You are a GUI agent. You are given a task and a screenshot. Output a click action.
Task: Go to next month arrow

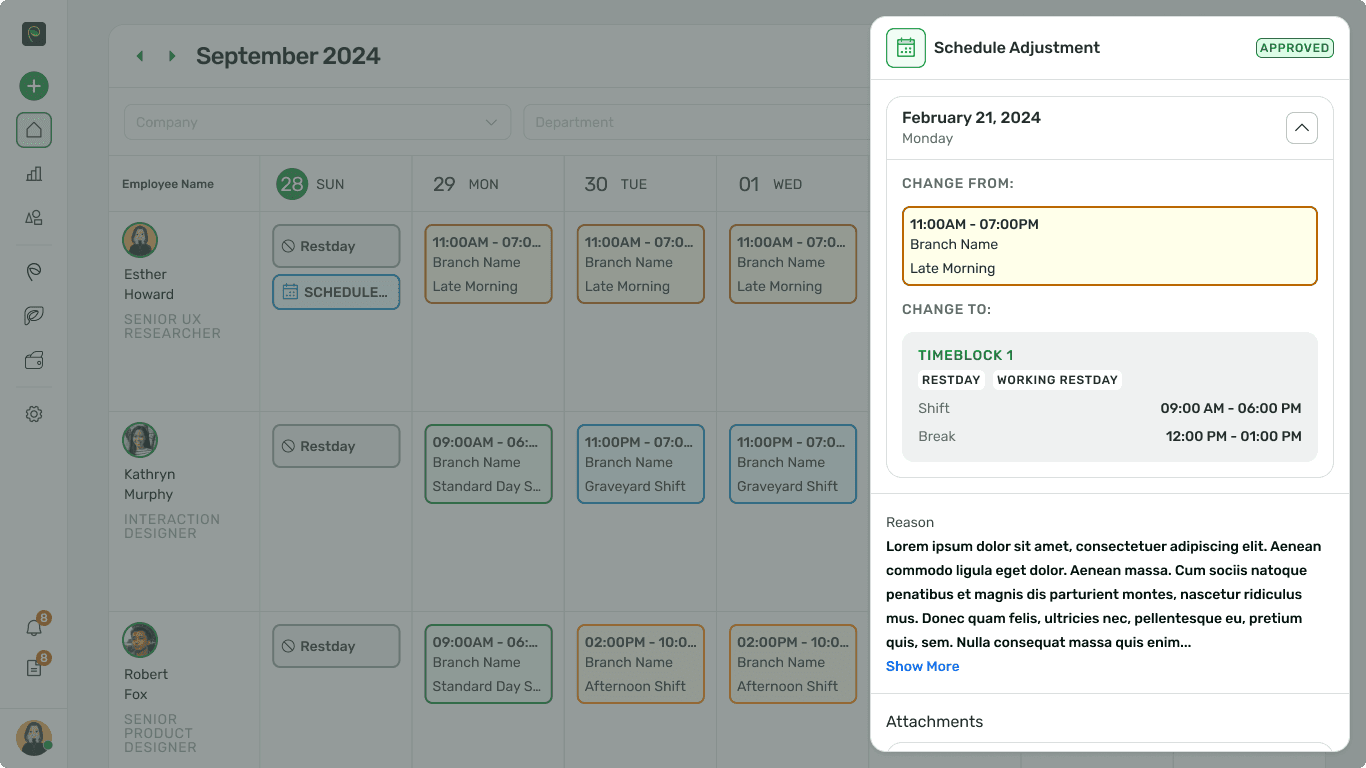[172, 56]
